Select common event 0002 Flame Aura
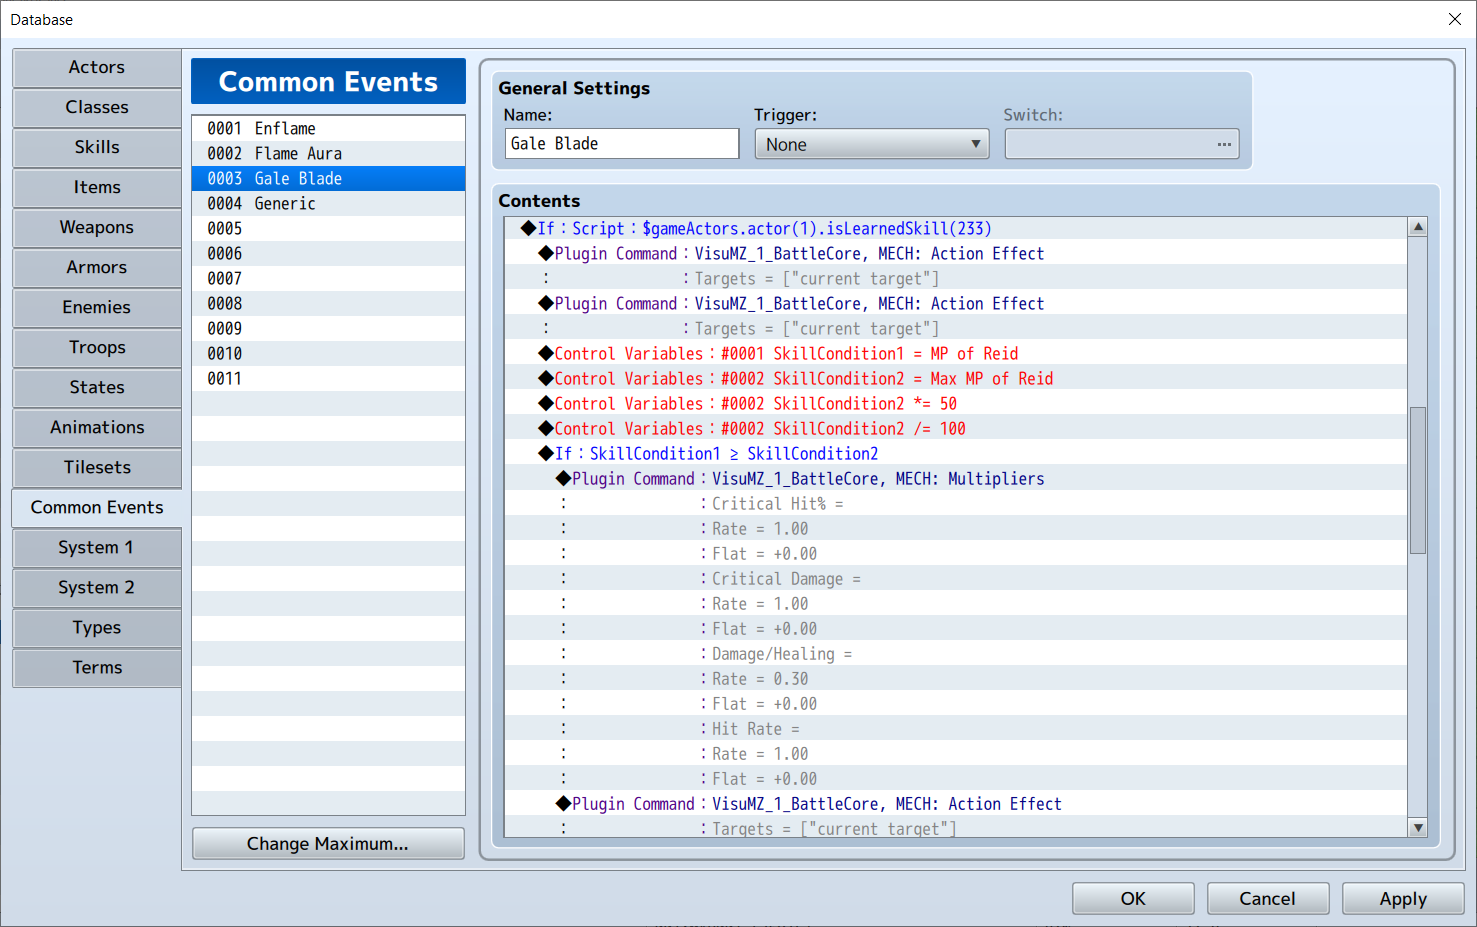The height and width of the screenshot is (927, 1477). [x=328, y=154]
